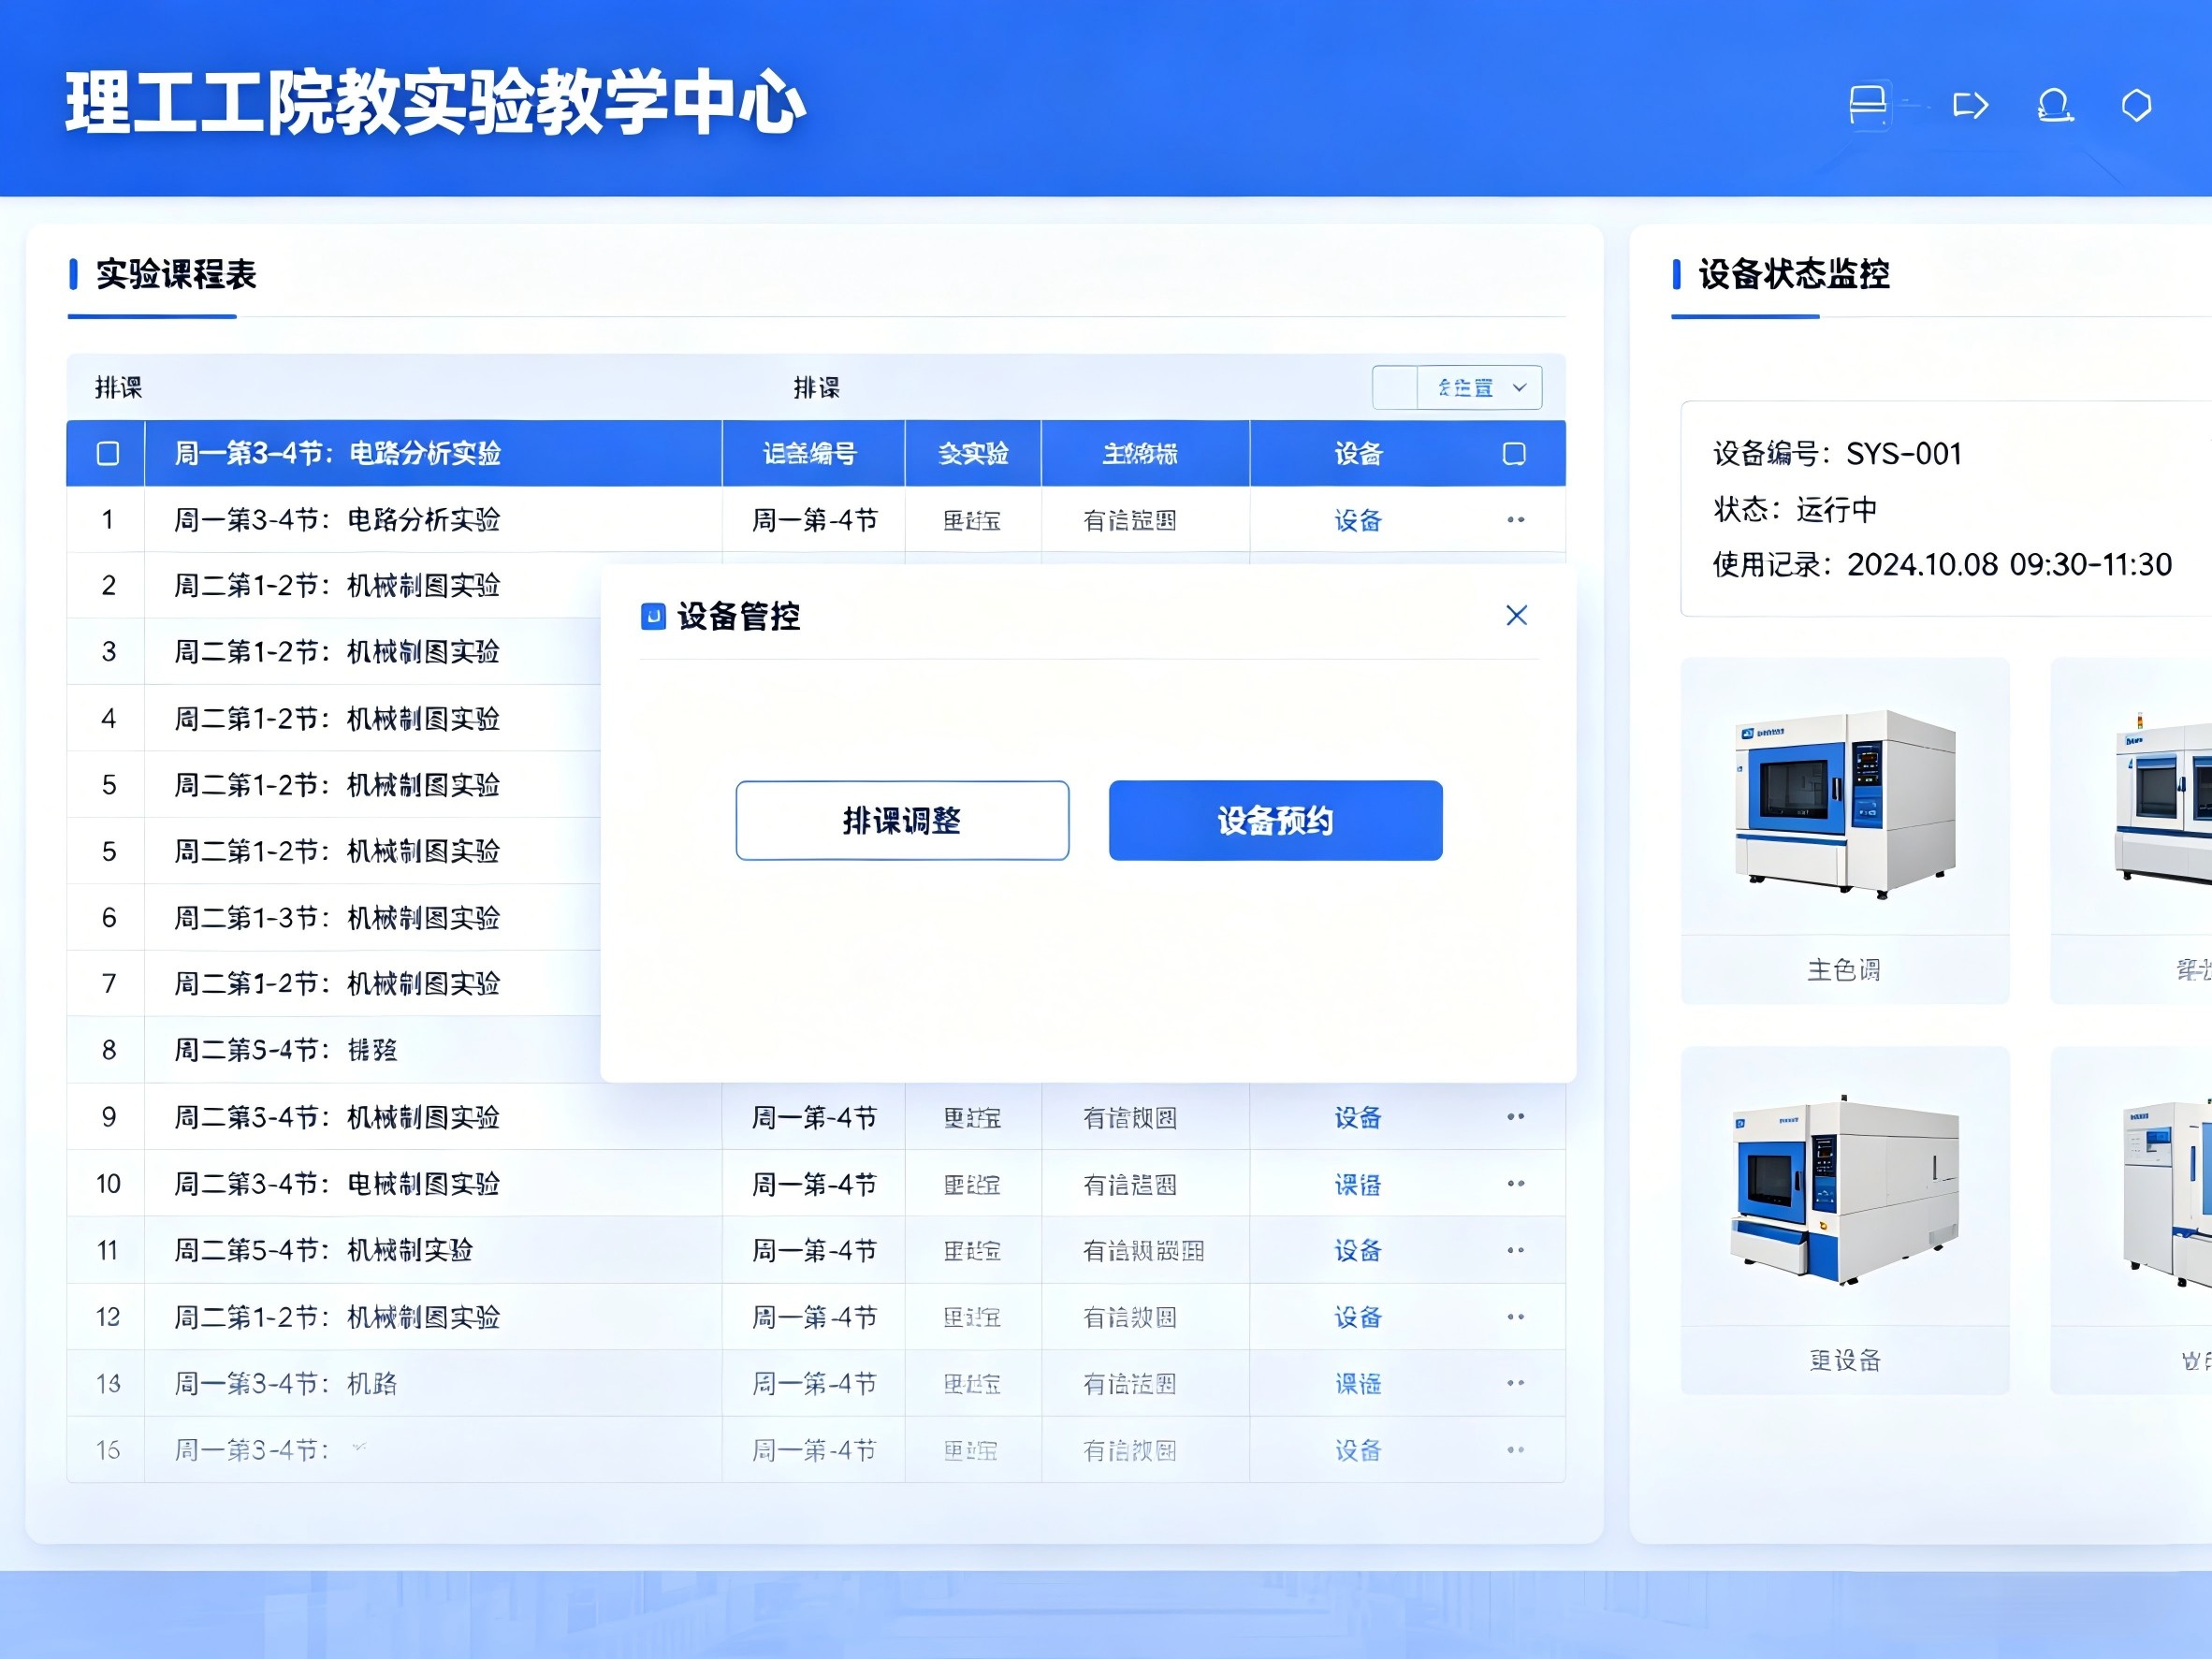
Task: Toggle checkbox at right of table header
Action: [1514, 454]
